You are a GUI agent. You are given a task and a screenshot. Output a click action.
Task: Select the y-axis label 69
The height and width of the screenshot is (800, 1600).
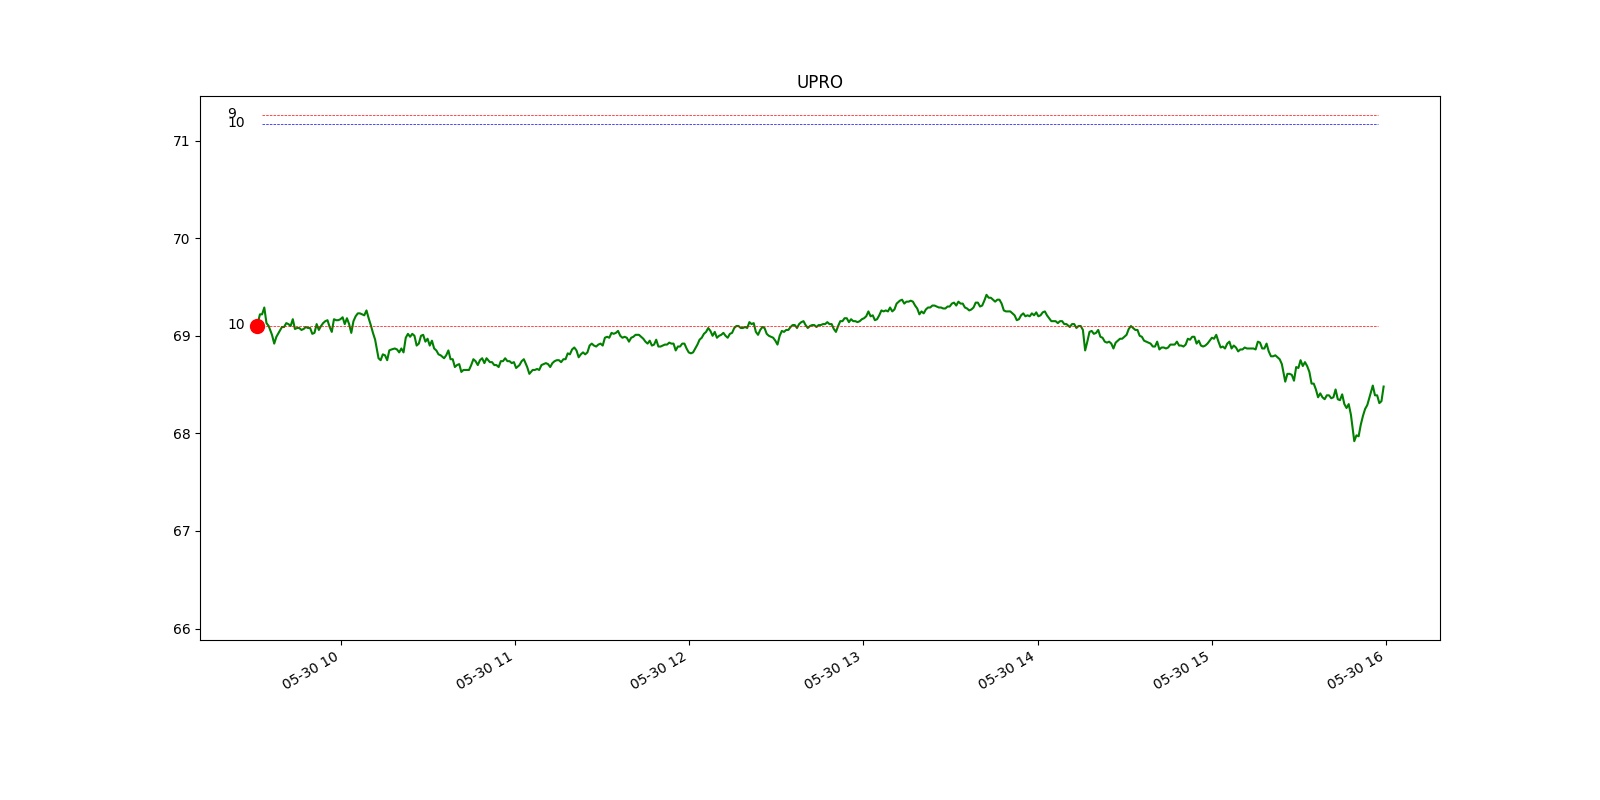pyautogui.click(x=181, y=336)
